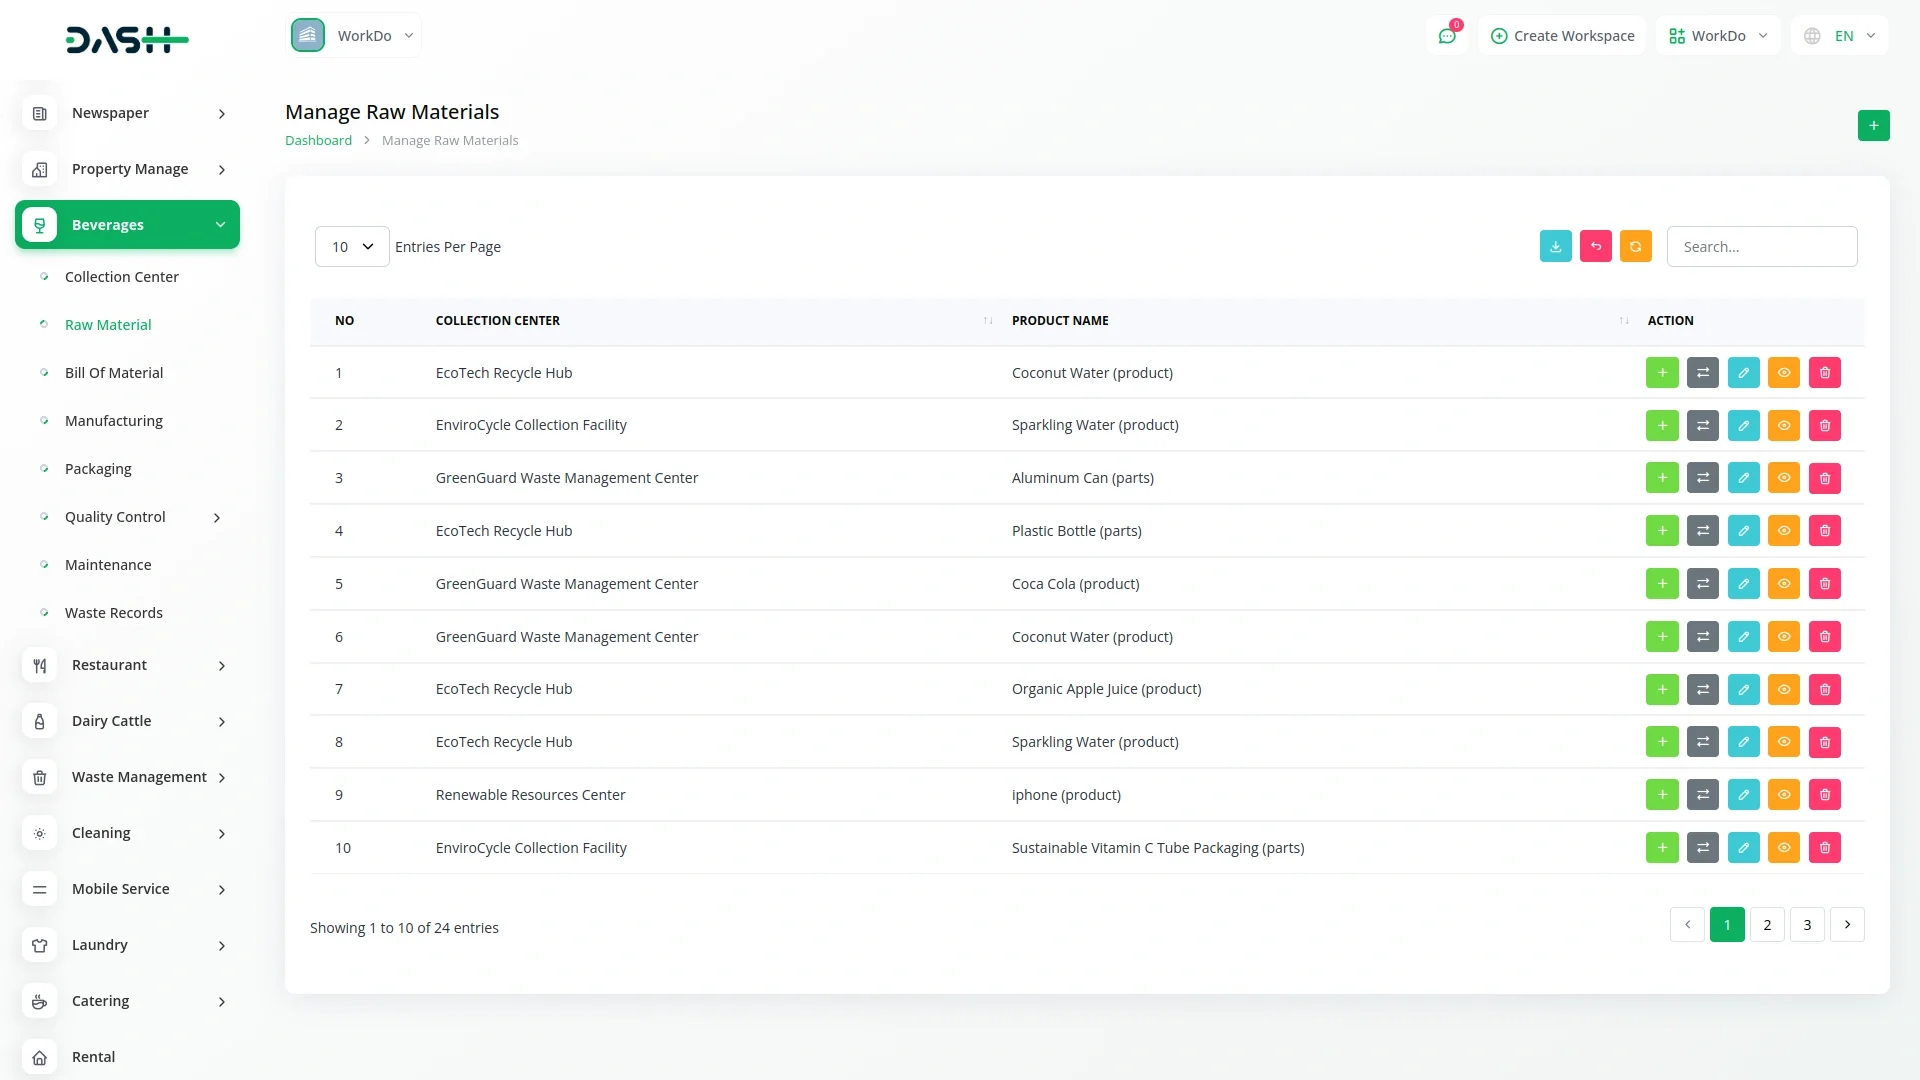Go to page 2 of results
Image resolution: width=1920 pixels, height=1080 pixels.
(x=1767, y=925)
